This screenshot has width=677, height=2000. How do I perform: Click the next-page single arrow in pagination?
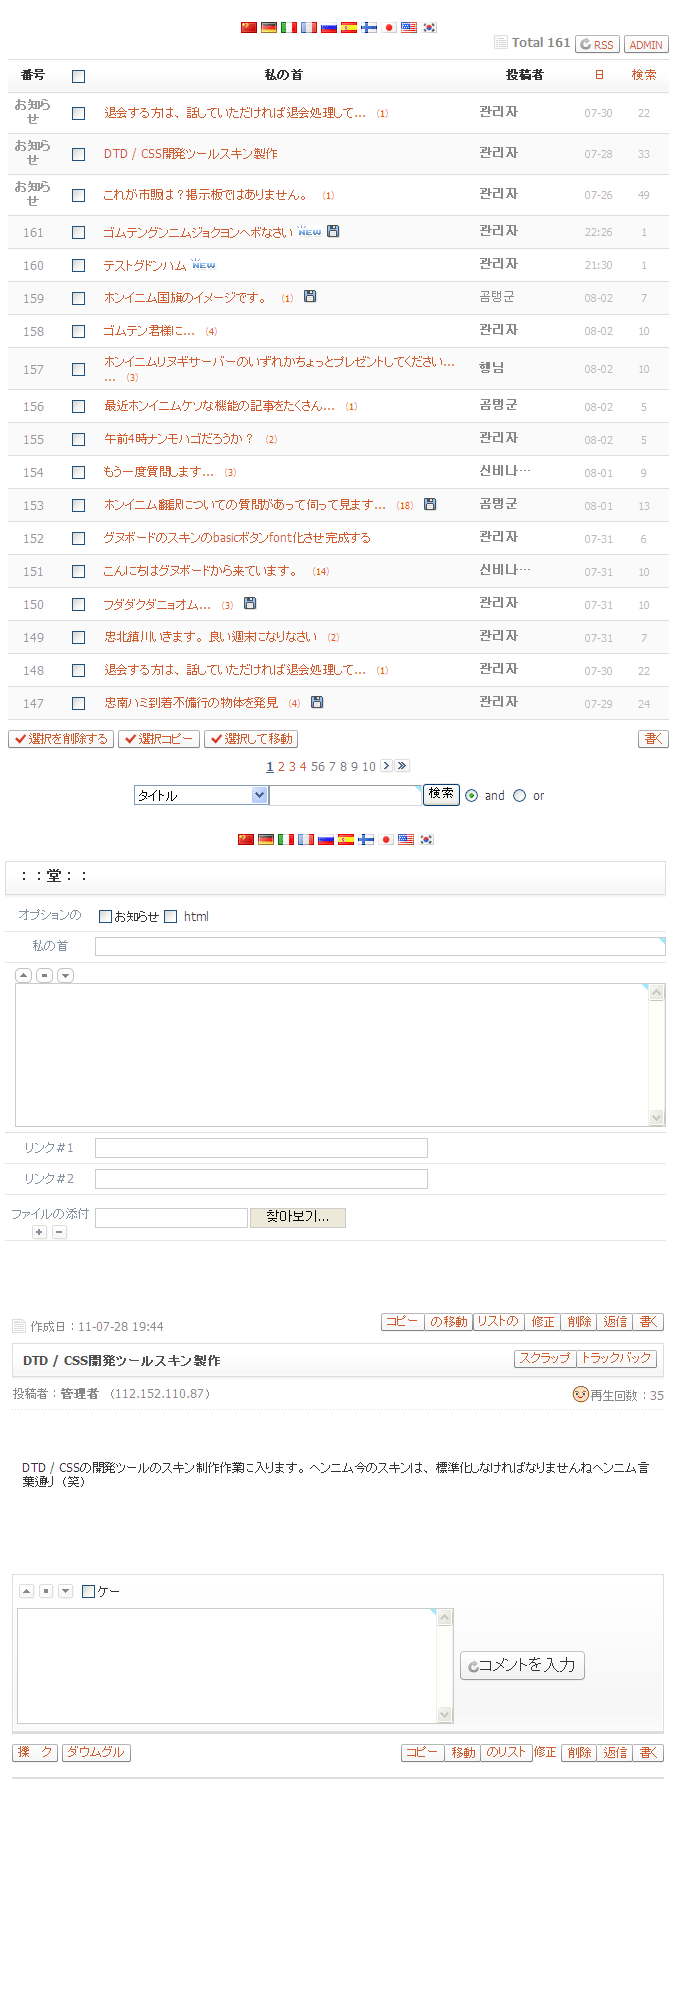click(387, 766)
